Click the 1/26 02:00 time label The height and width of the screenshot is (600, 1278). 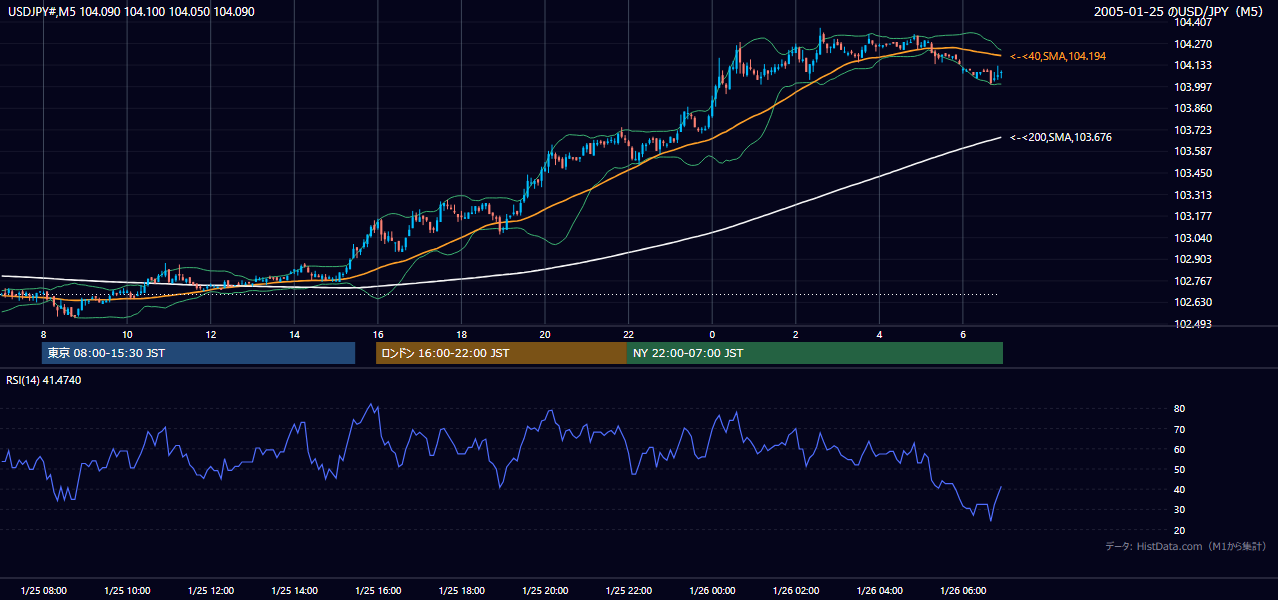(x=795, y=590)
